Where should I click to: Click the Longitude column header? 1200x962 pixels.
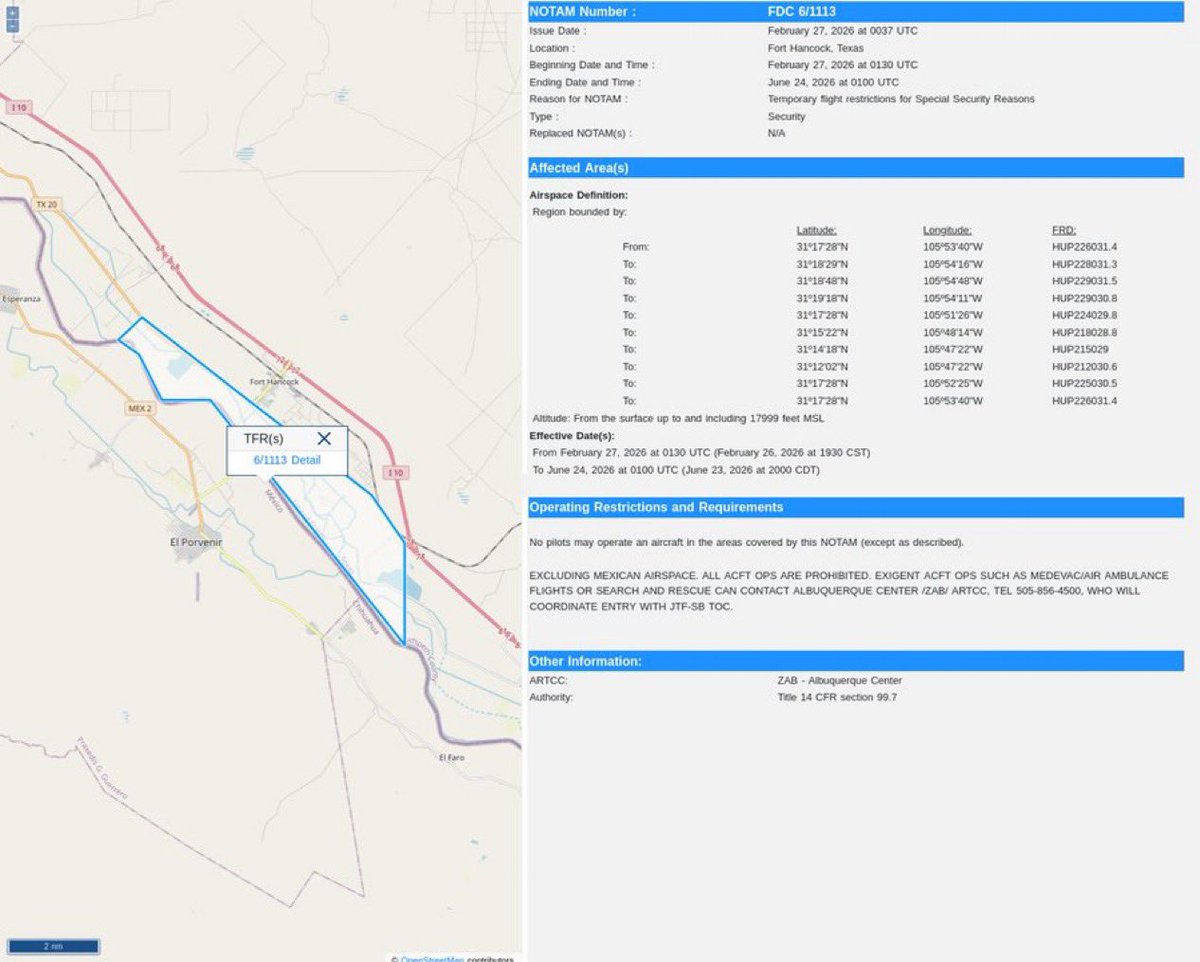click(947, 230)
